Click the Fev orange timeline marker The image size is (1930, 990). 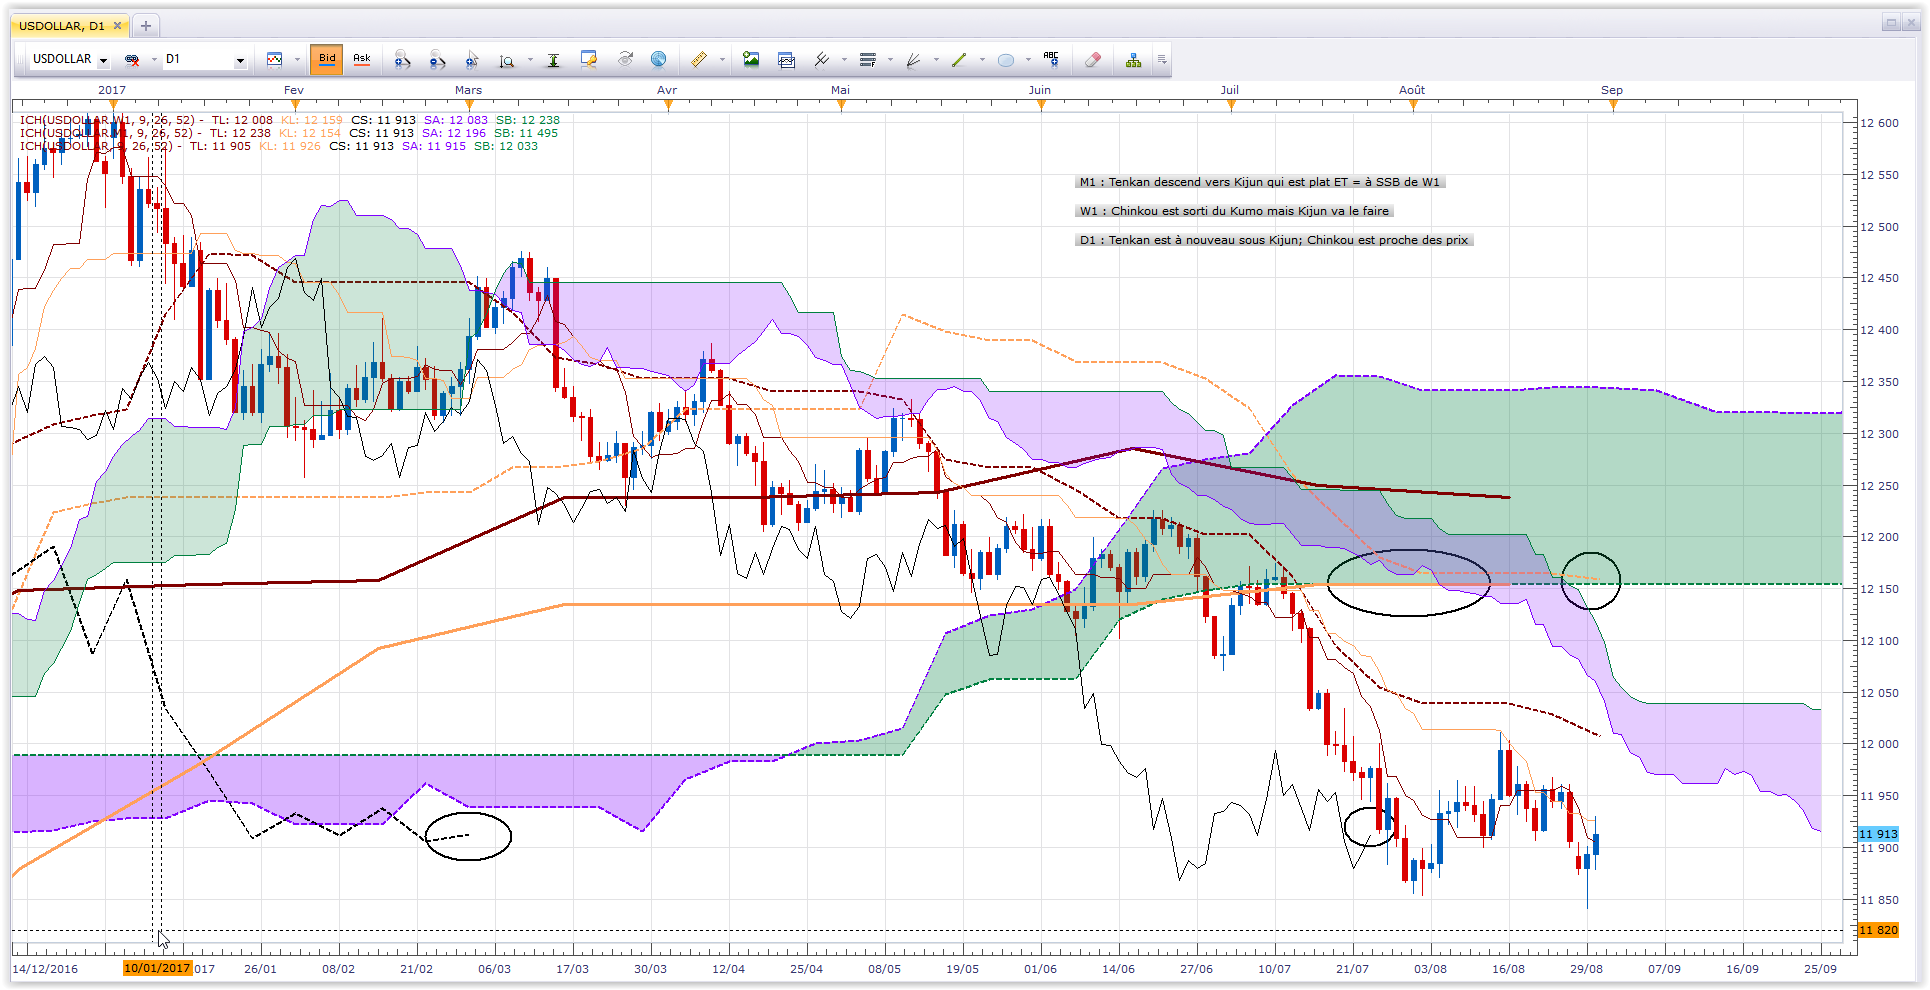[x=295, y=104]
